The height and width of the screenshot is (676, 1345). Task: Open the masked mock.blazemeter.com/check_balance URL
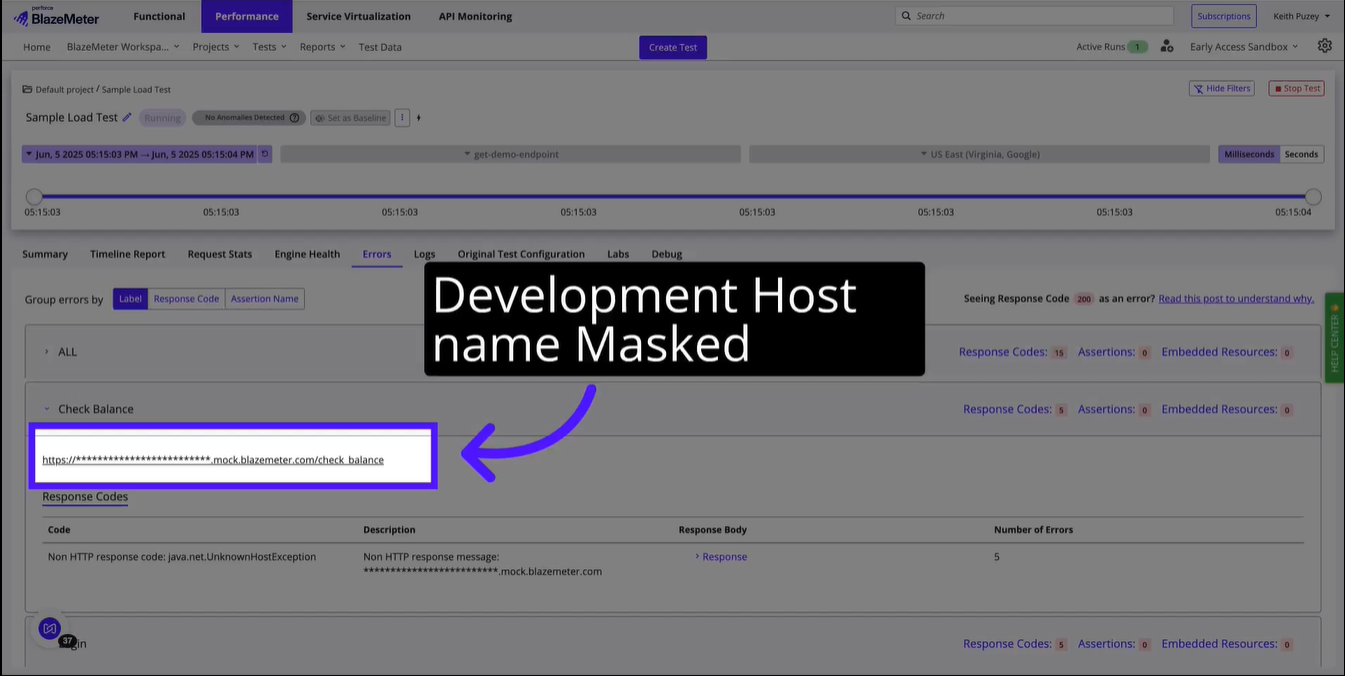(x=213, y=460)
